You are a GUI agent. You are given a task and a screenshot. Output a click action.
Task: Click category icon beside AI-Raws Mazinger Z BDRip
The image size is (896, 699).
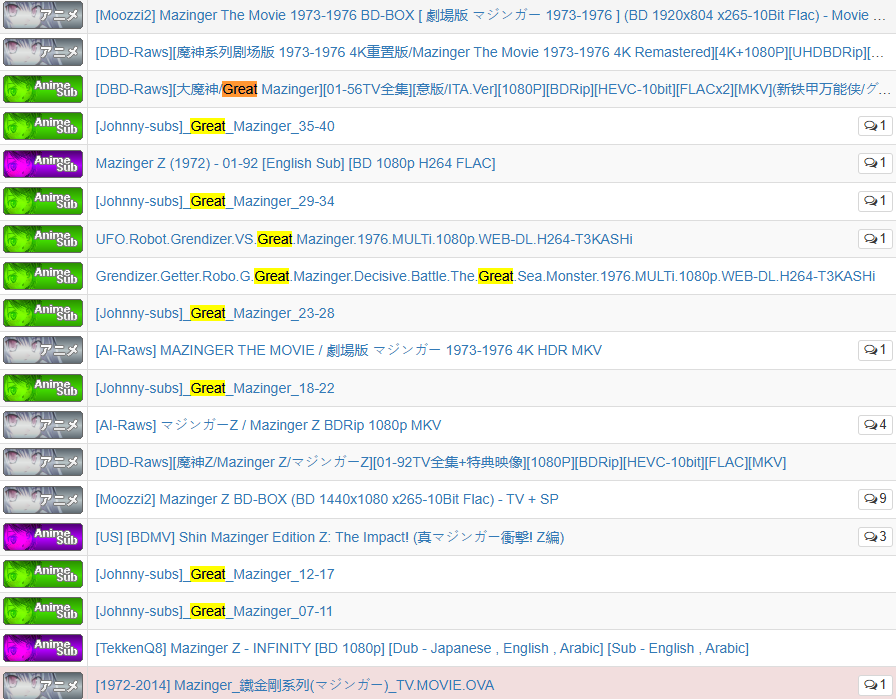43,425
